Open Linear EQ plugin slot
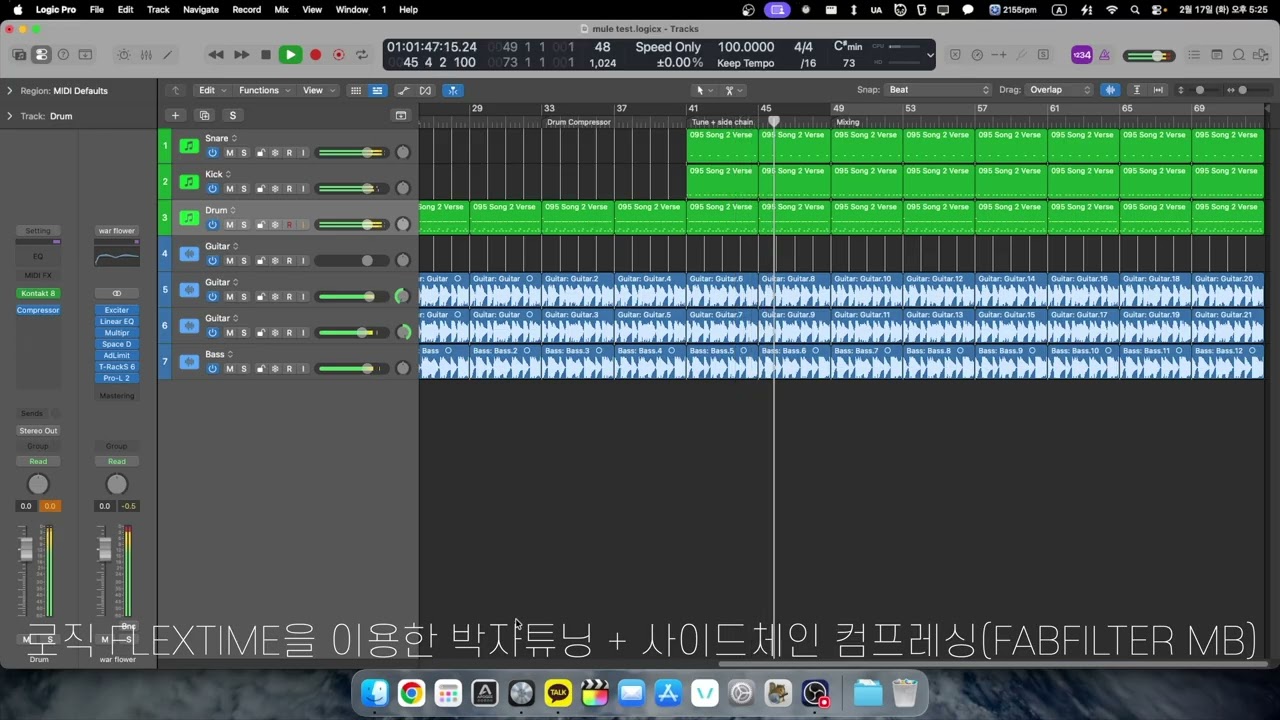 117,321
